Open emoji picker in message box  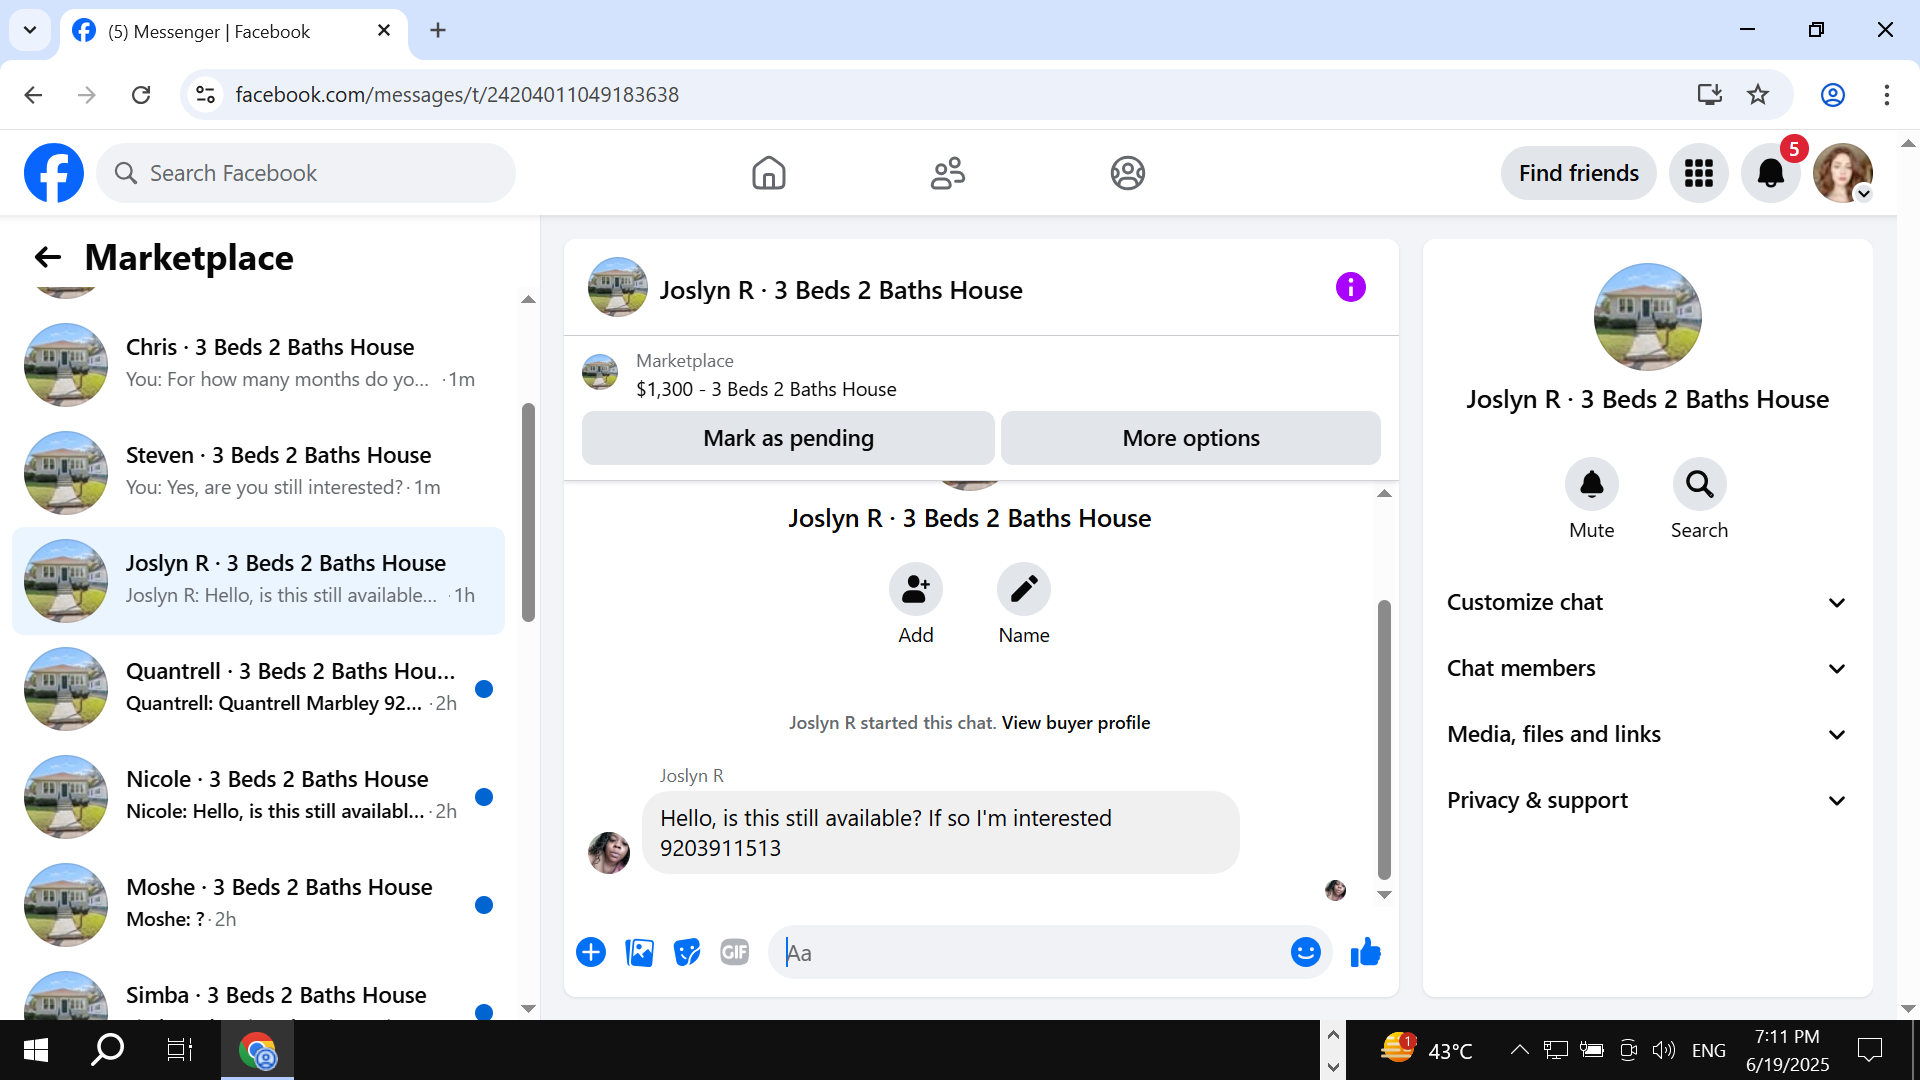pyautogui.click(x=1305, y=953)
